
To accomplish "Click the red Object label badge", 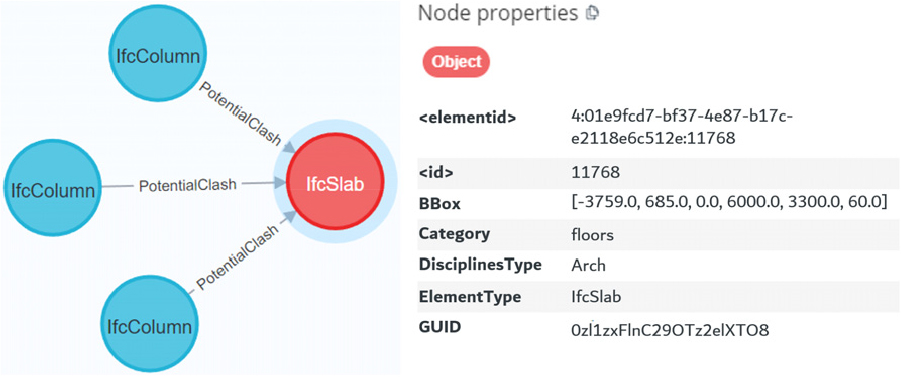I will 456,62.
